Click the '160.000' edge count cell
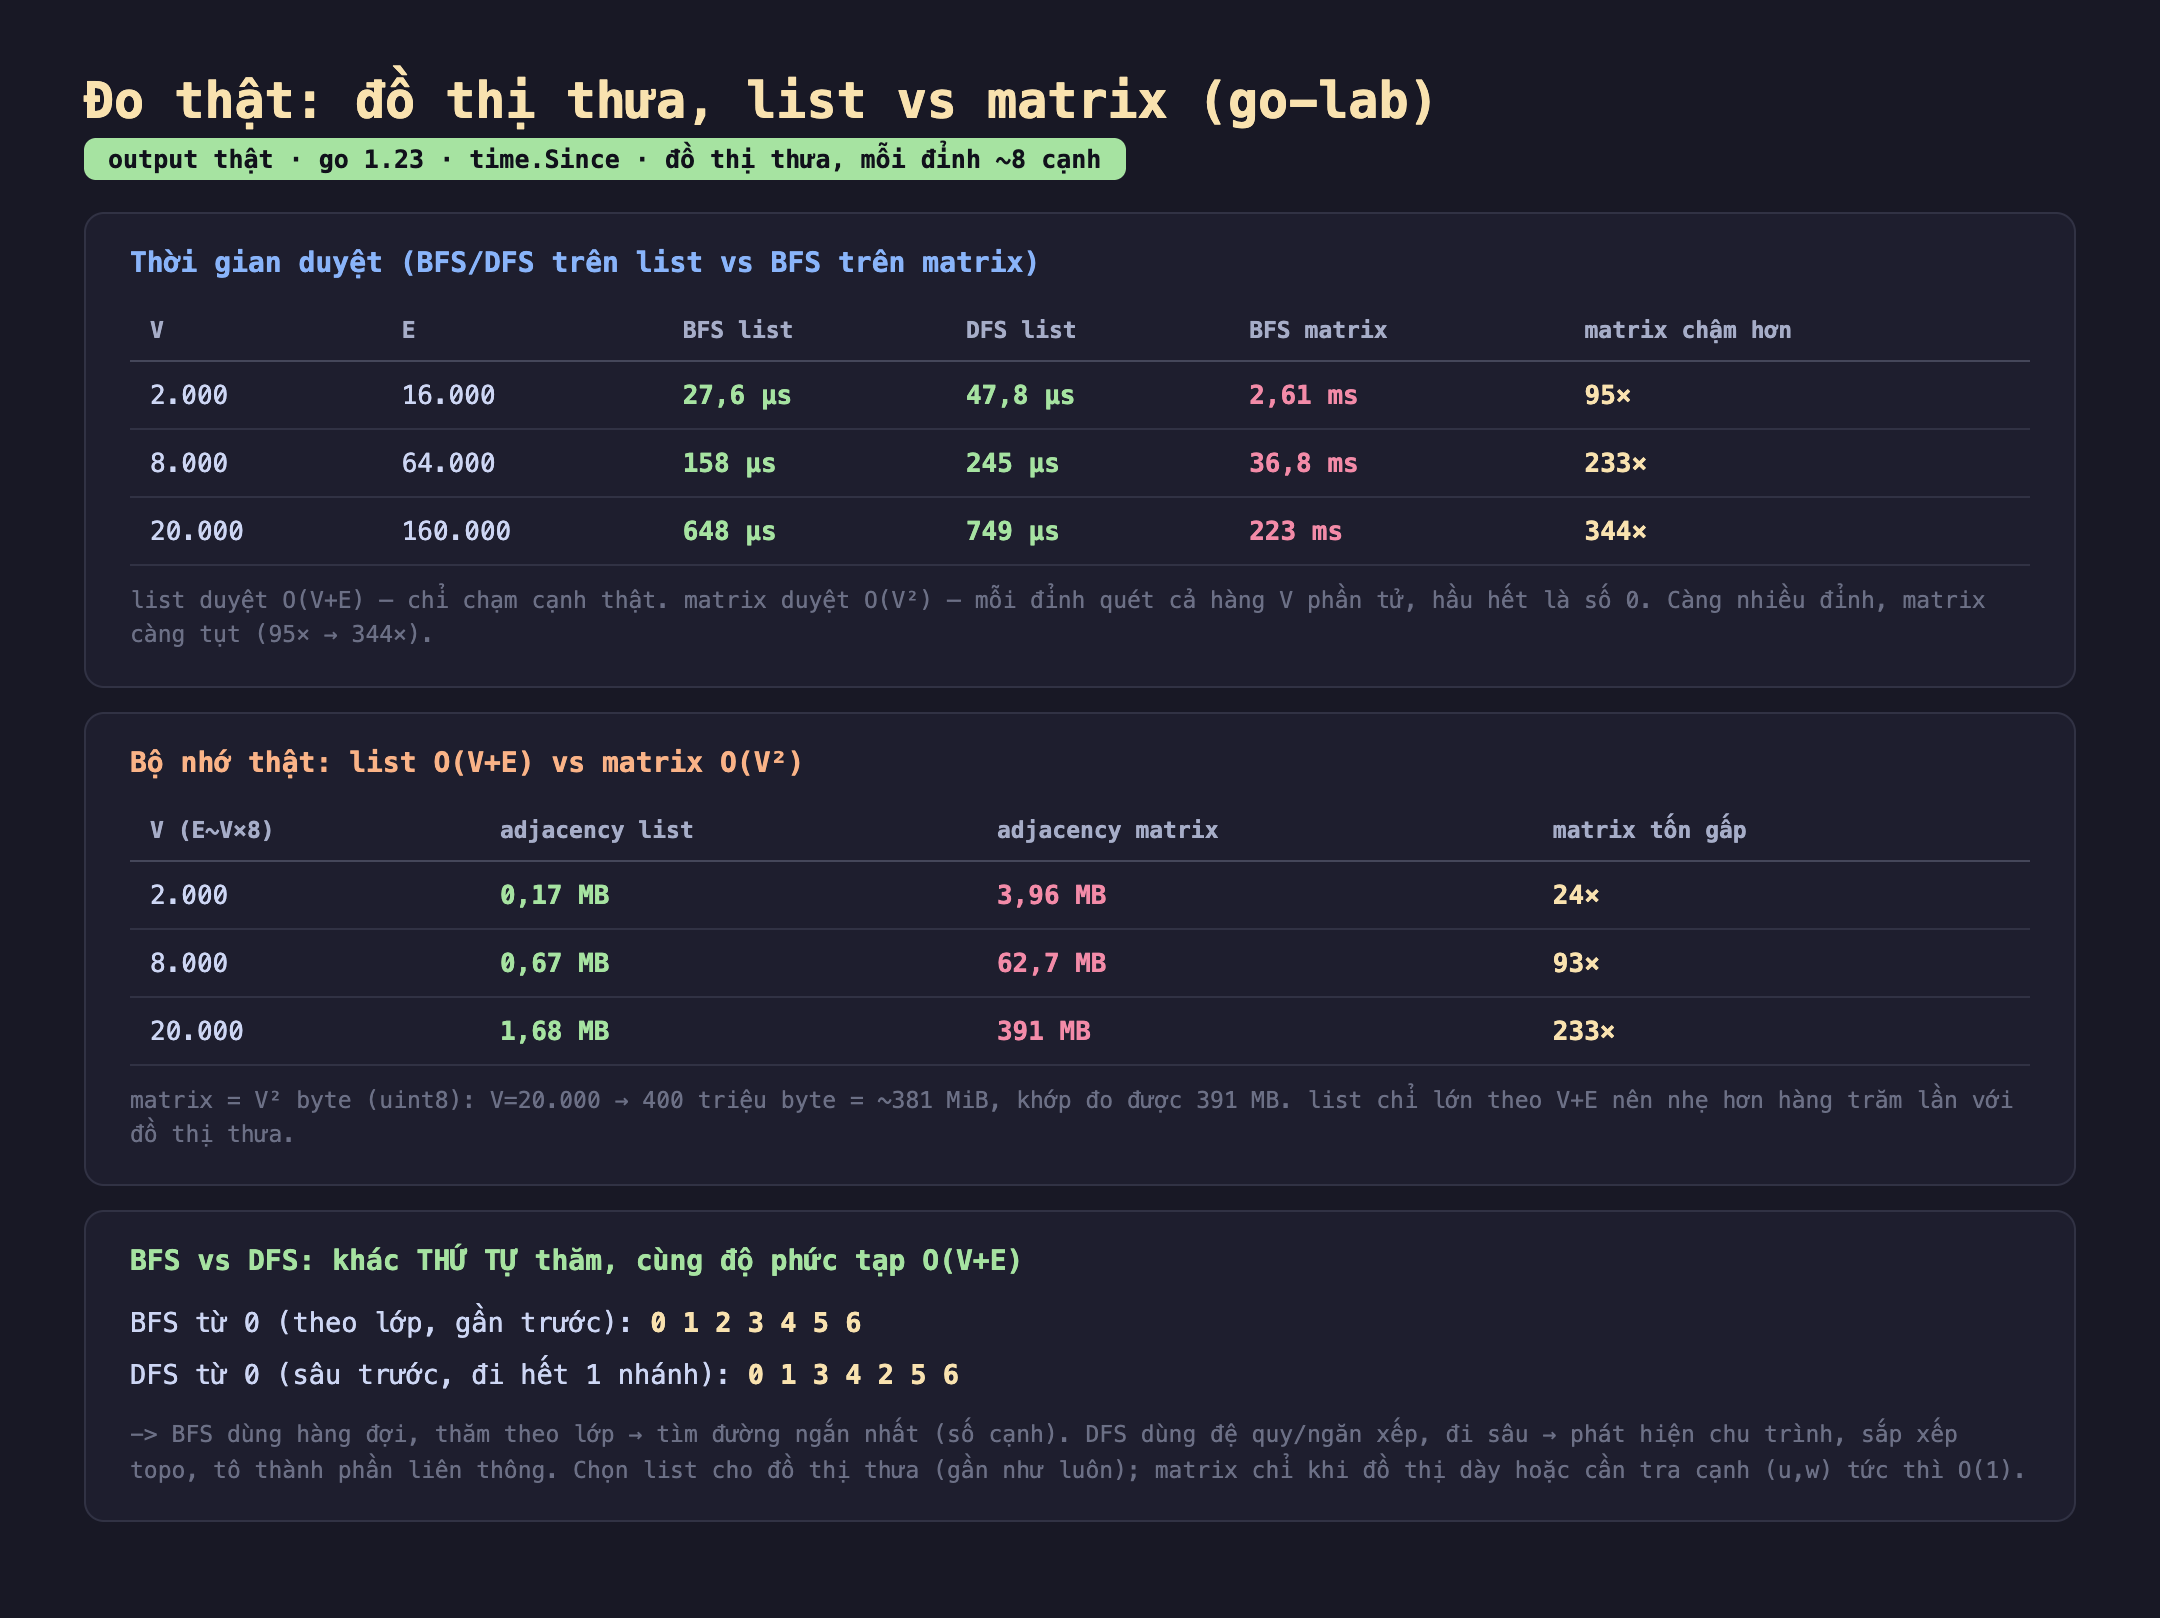The width and height of the screenshot is (2160, 1618). point(456,531)
